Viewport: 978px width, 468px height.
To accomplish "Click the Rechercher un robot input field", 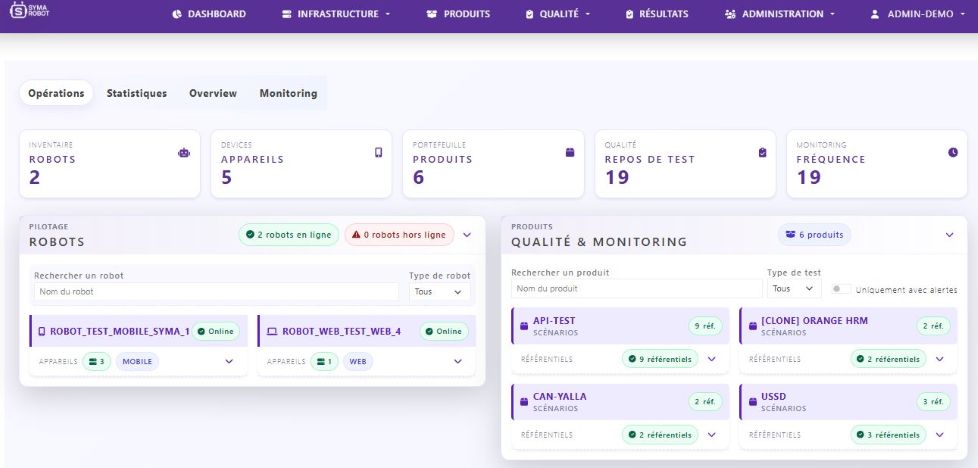I will pos(216,292).
